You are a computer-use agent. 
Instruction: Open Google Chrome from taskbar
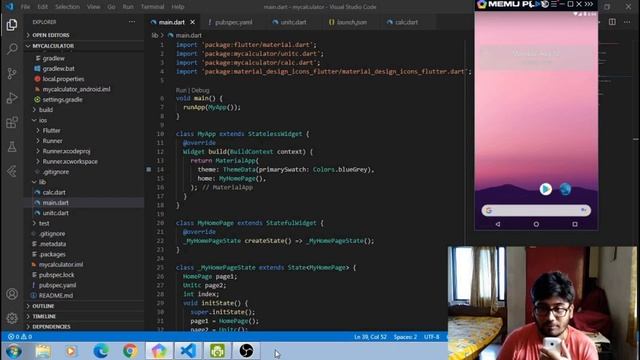(130, 351)
